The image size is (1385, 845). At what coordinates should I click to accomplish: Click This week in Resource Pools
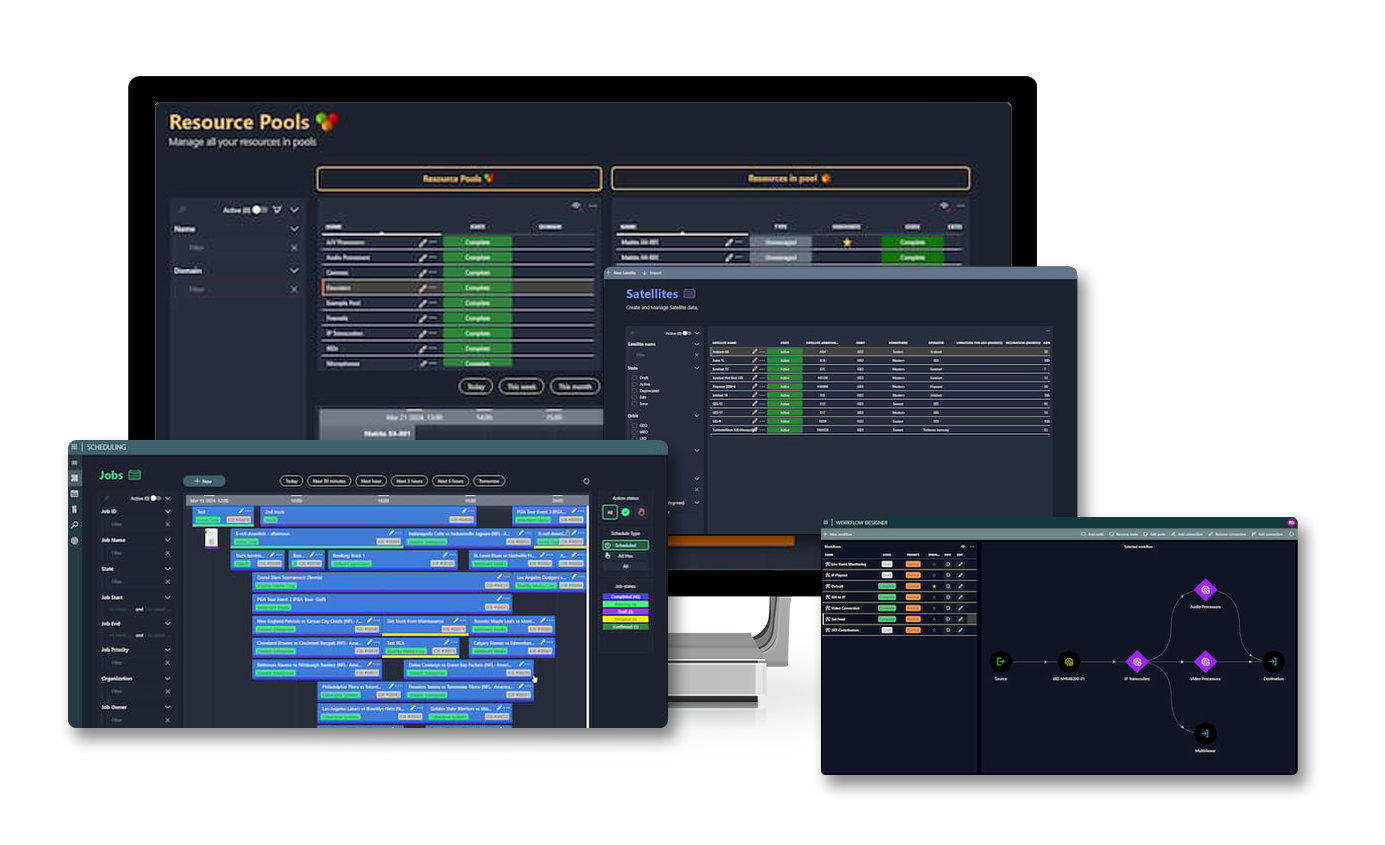point(522,386)
